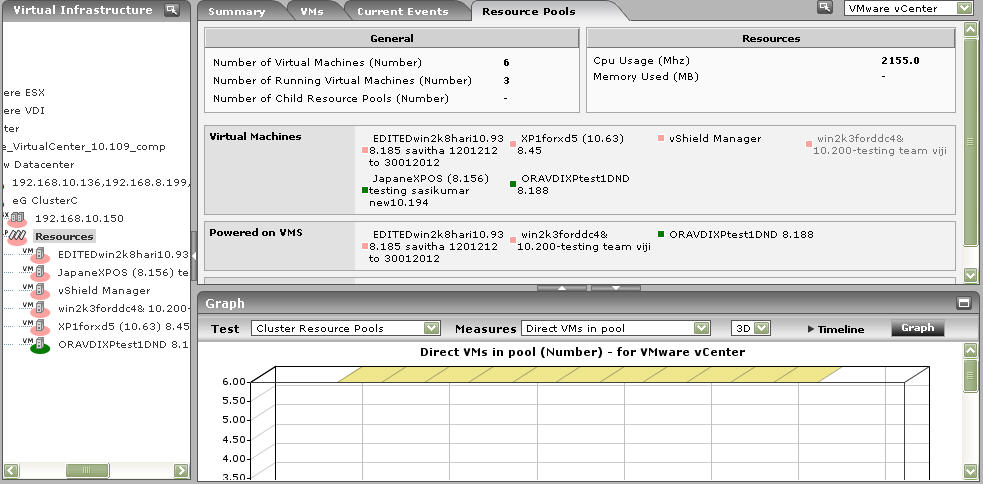Select the Resource Pools tab
This screenshot has width=983, height=484.
pyautogui.click(x=528, y=11)
